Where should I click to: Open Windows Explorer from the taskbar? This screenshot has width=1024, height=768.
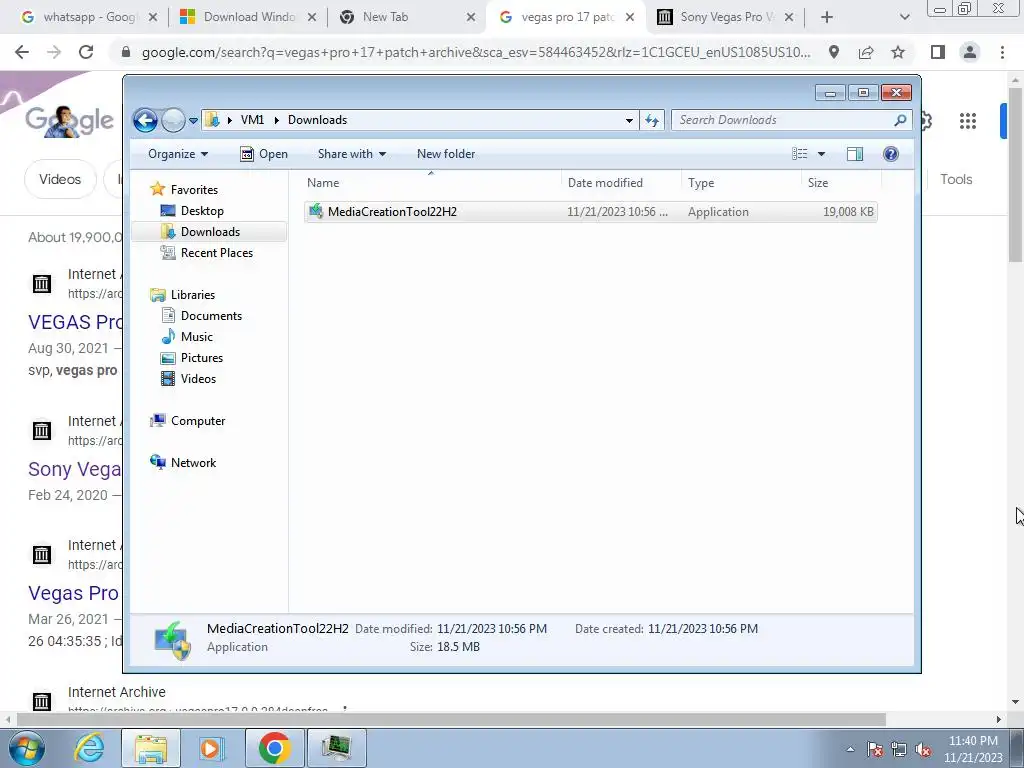coord(151,748)
